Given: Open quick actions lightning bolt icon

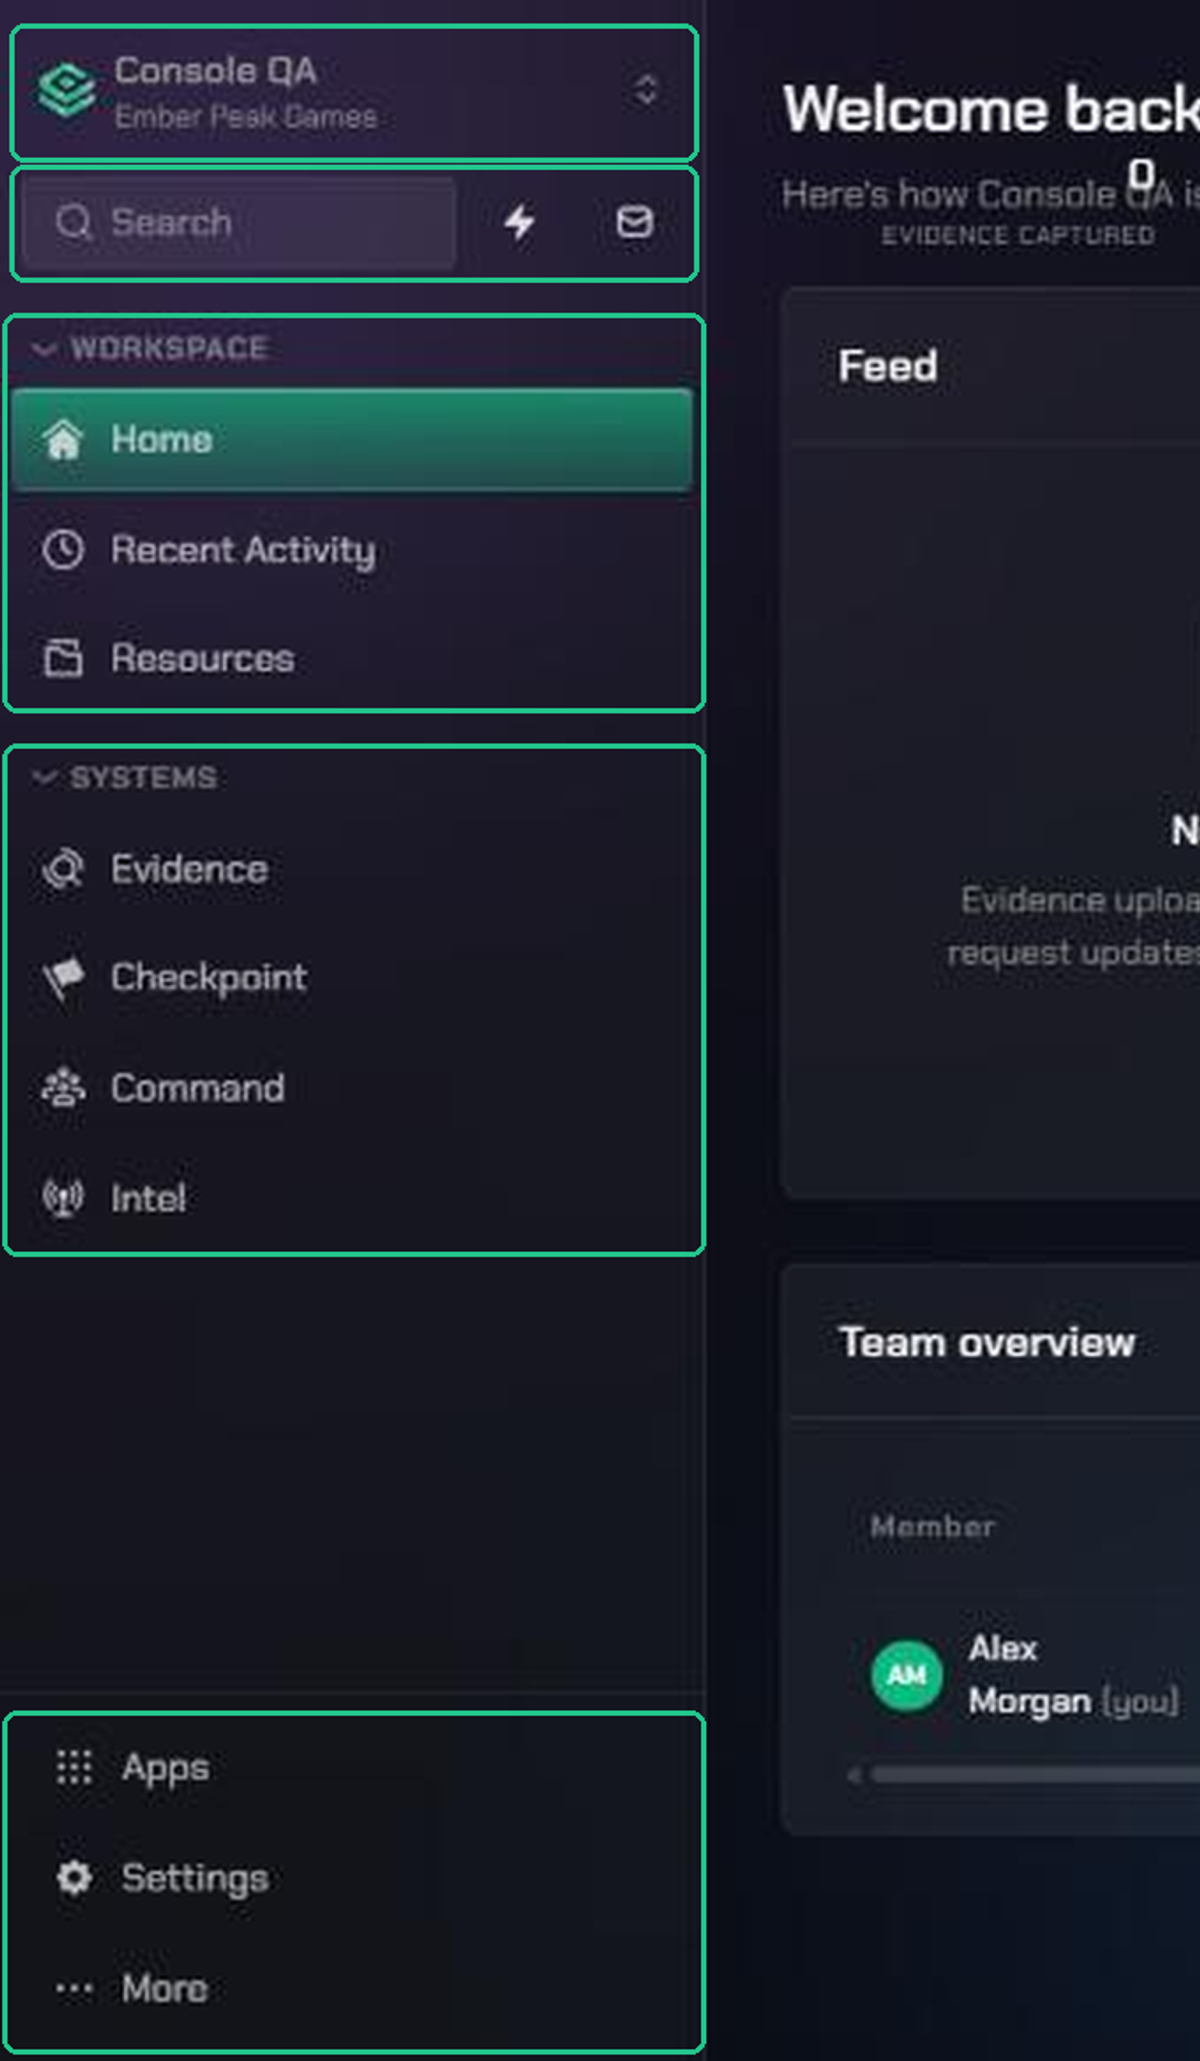Looking at the screenshot, I should (519, 222).
